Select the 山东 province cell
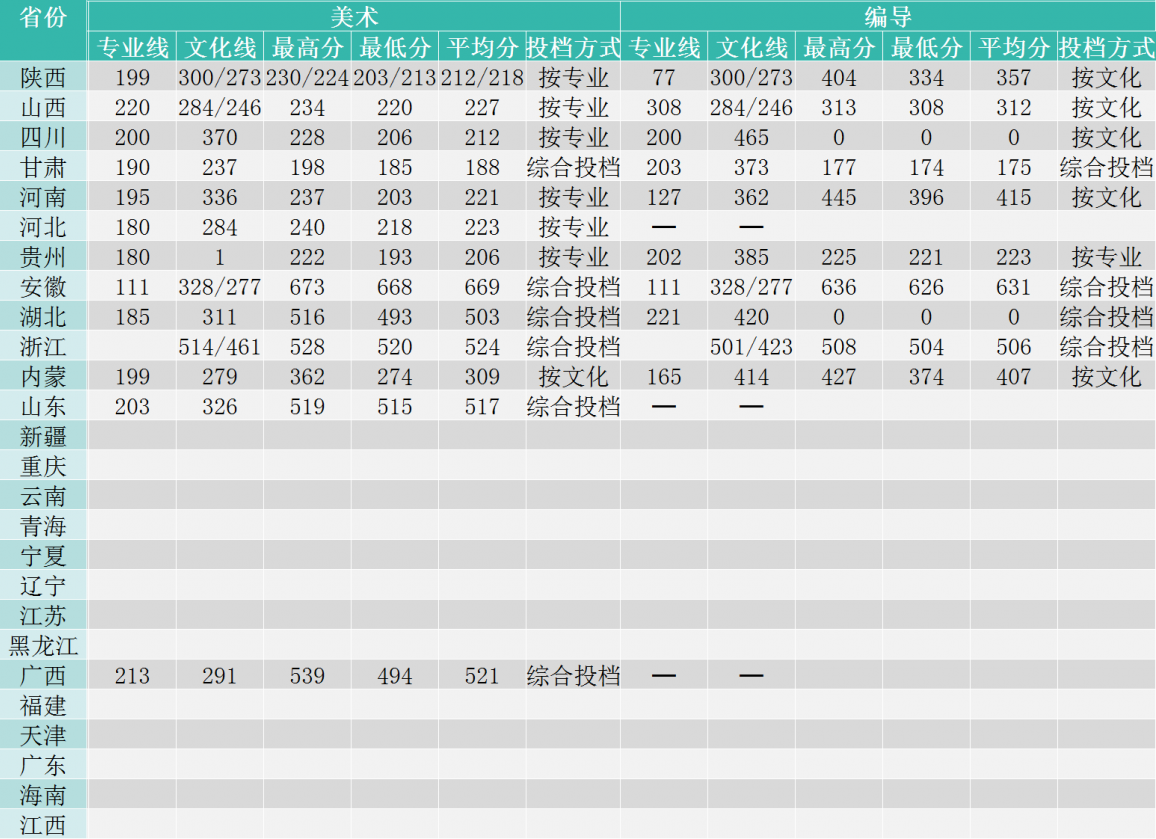Viewport: 1156px width, 839px height. click(43, 407)
